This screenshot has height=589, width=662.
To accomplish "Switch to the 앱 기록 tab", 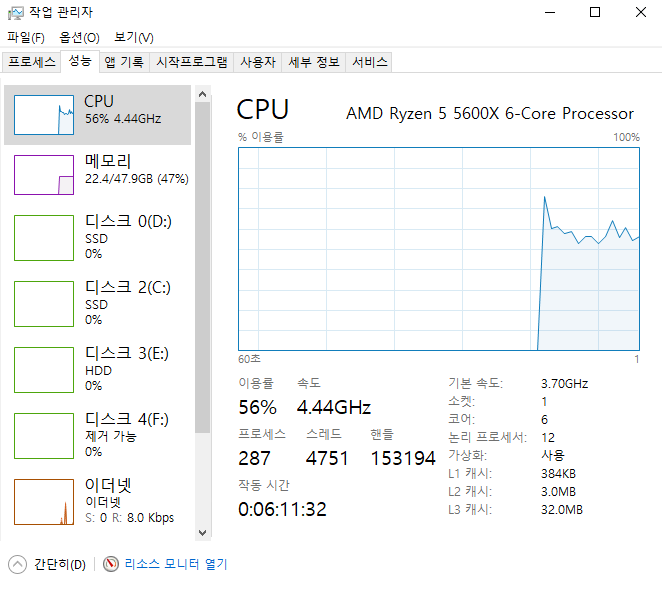I will coord(124,62).
